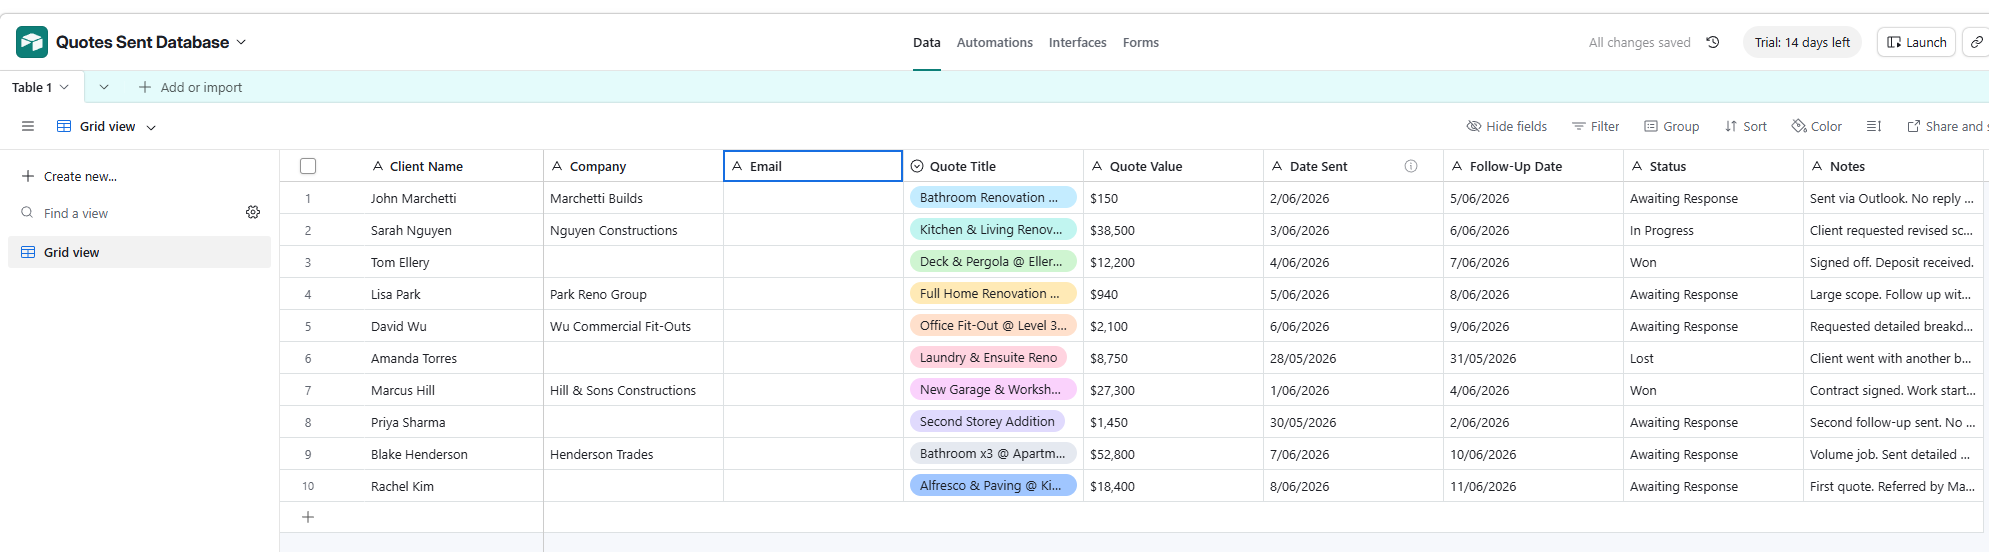Expand the Quotes Sent Database name dropdown
The image size is (1989, 552).
[x=241, y=42]
